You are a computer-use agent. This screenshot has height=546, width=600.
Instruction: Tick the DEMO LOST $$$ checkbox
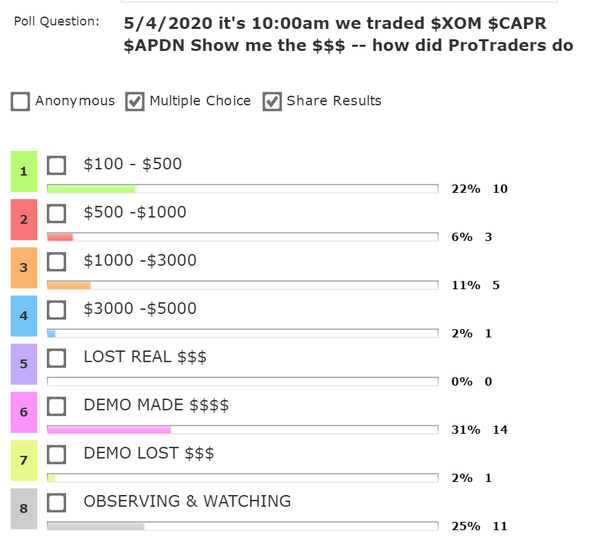58,454
